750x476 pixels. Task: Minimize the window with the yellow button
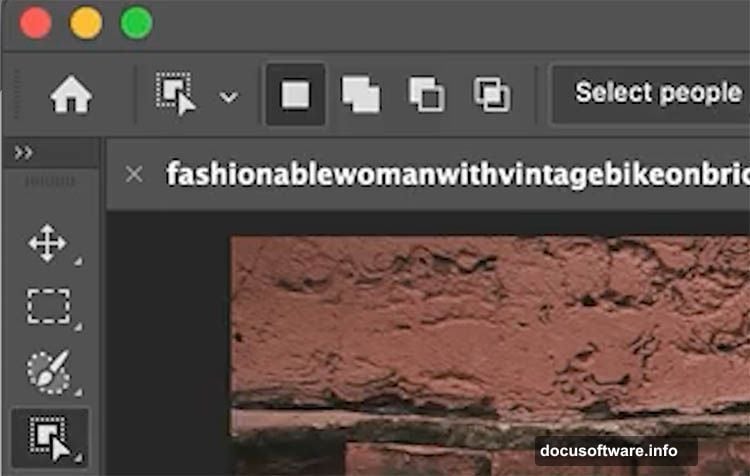[86, 23]
